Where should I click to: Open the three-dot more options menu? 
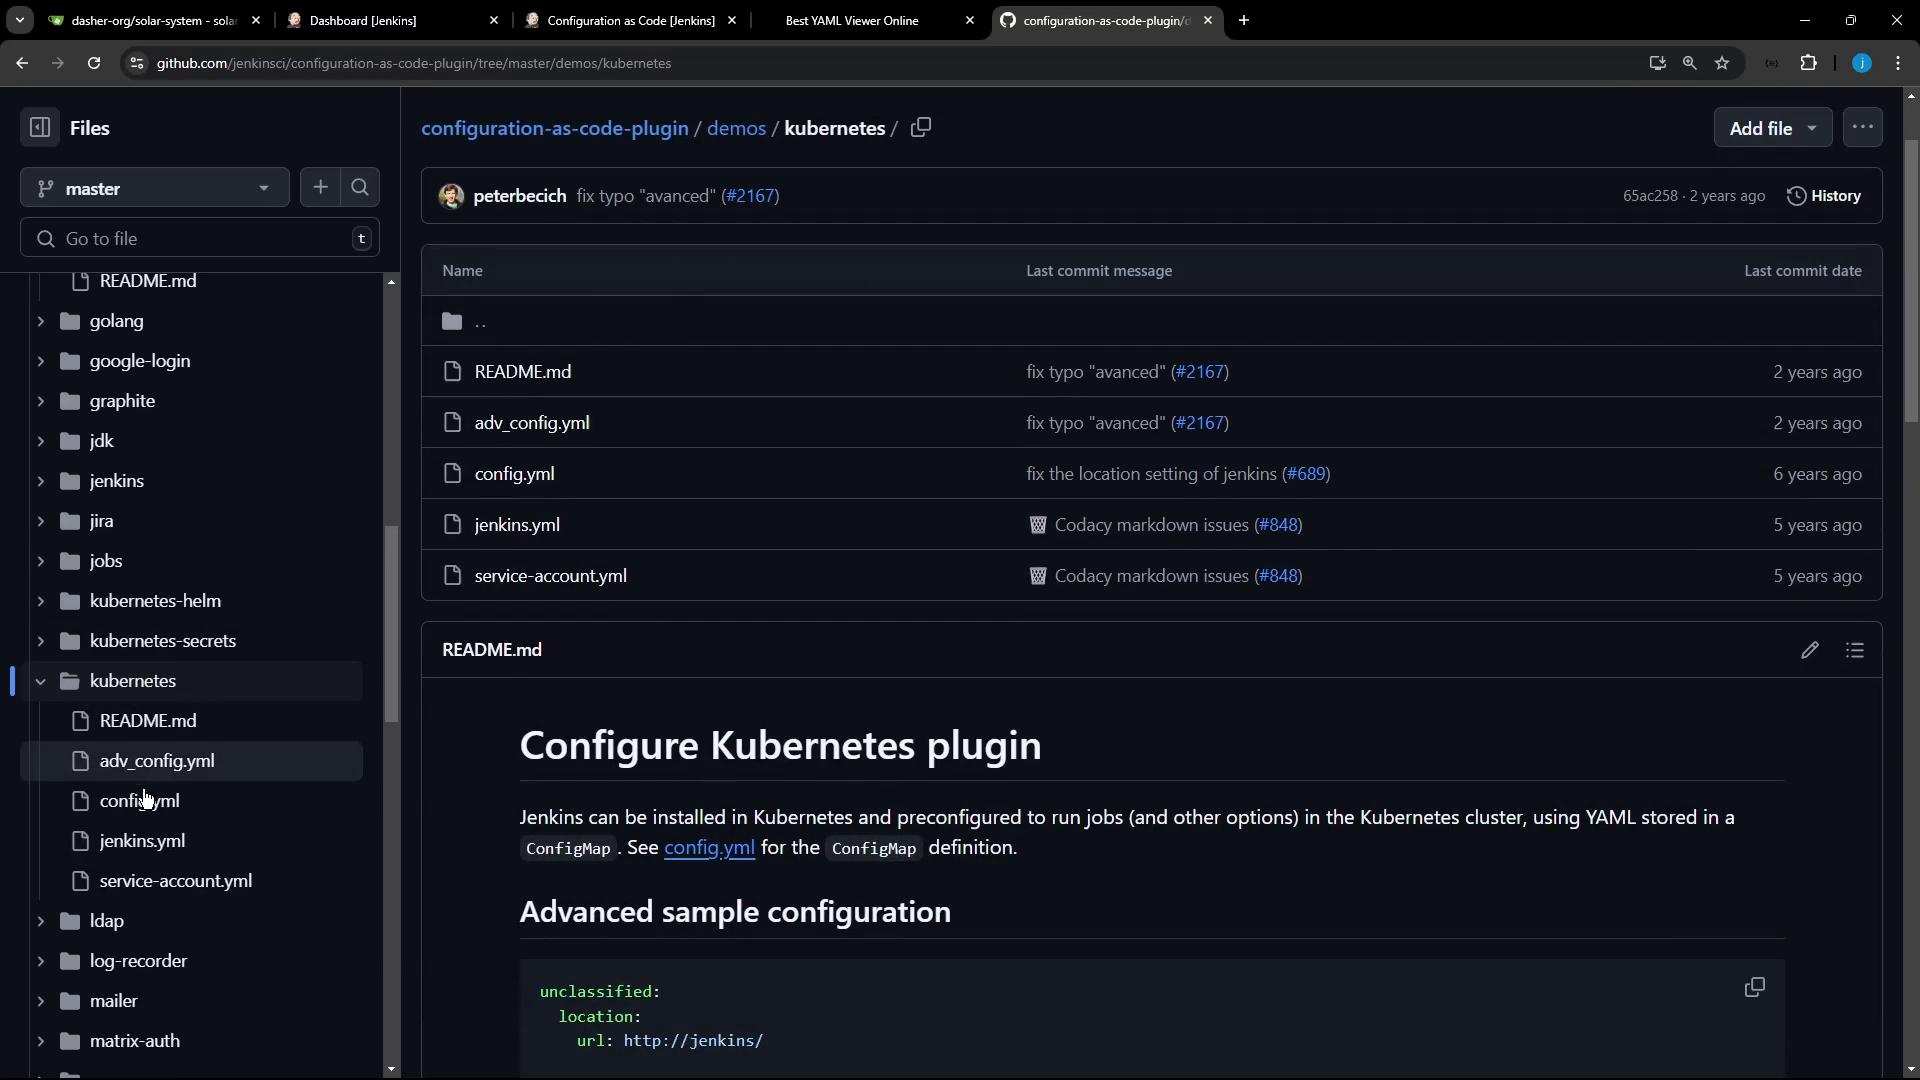point(1862,128)
